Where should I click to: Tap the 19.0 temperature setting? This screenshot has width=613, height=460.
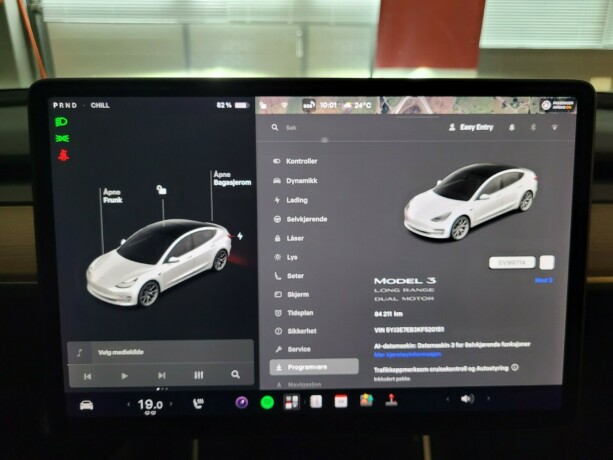[x=150, y=404]
